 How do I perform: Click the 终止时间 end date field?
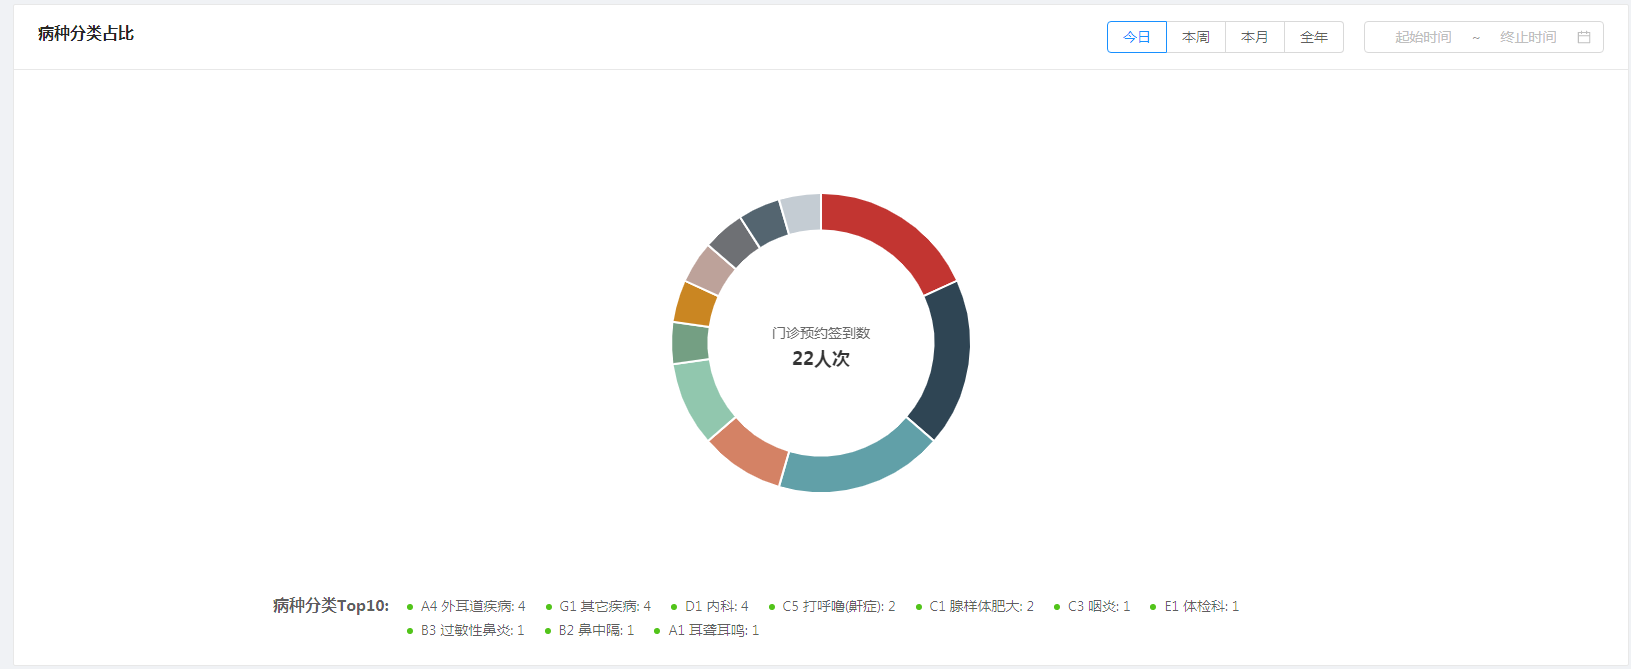(x=1528, y=37)
